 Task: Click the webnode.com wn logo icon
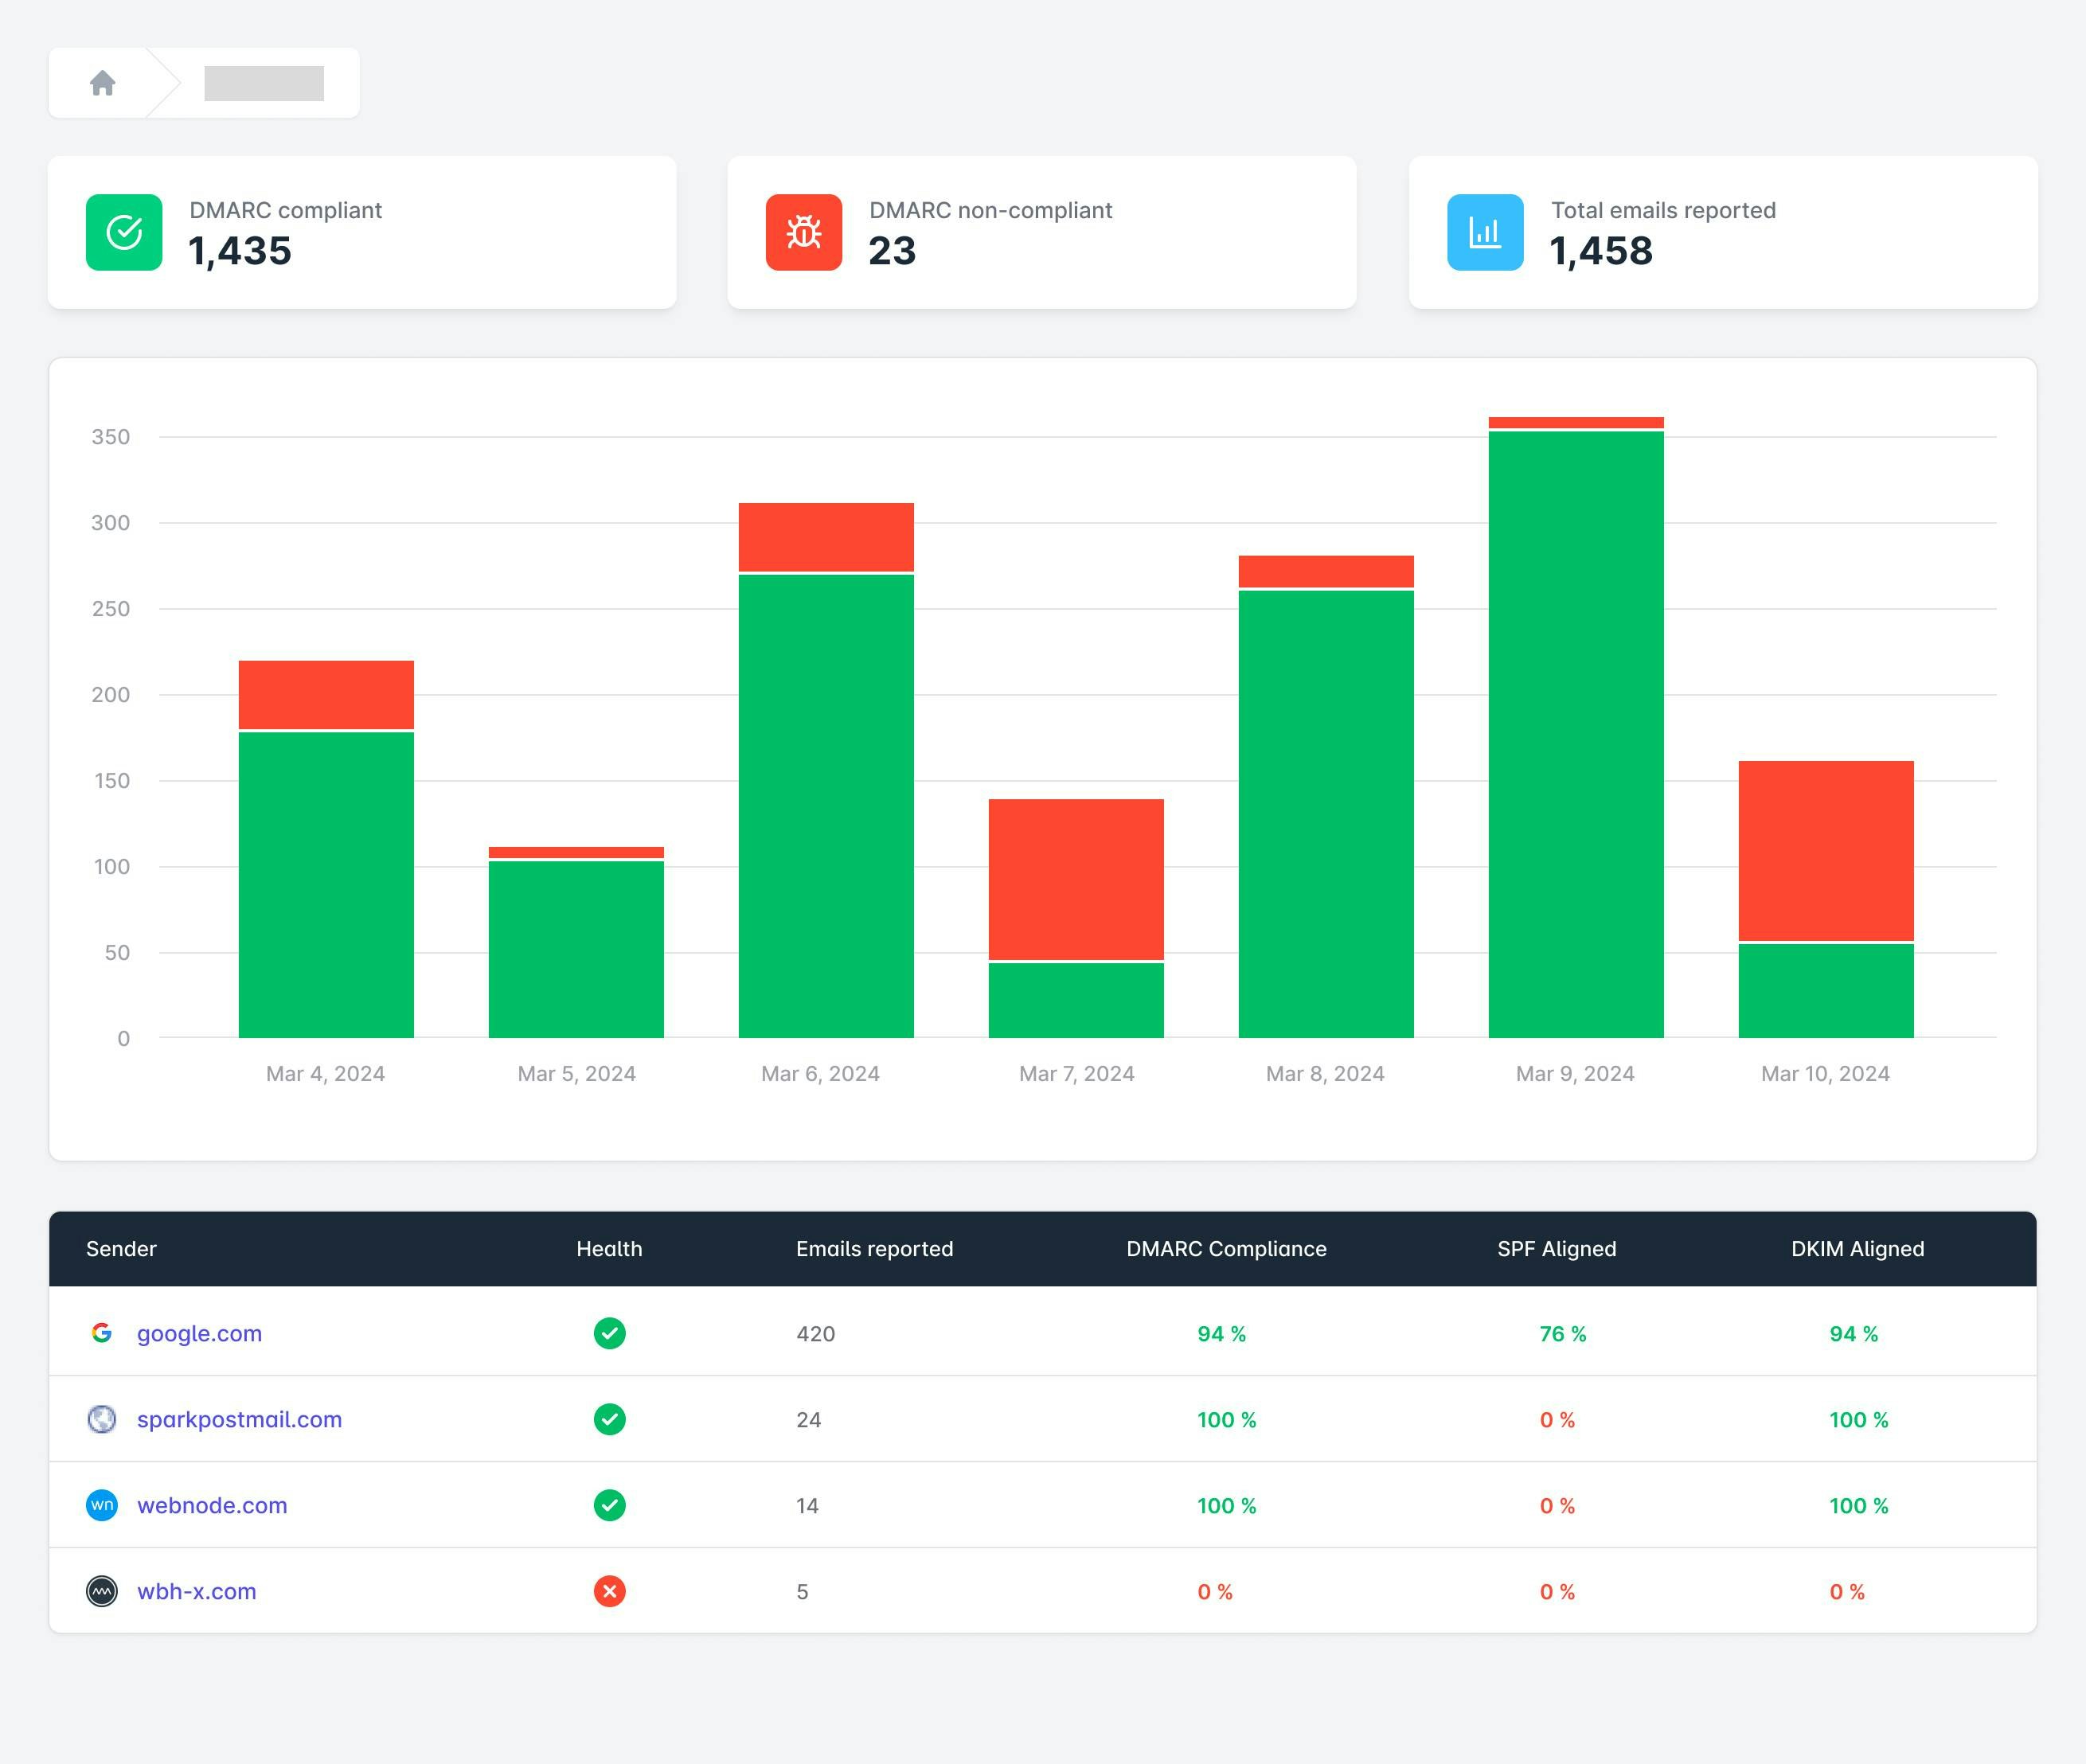(102, 1505)
